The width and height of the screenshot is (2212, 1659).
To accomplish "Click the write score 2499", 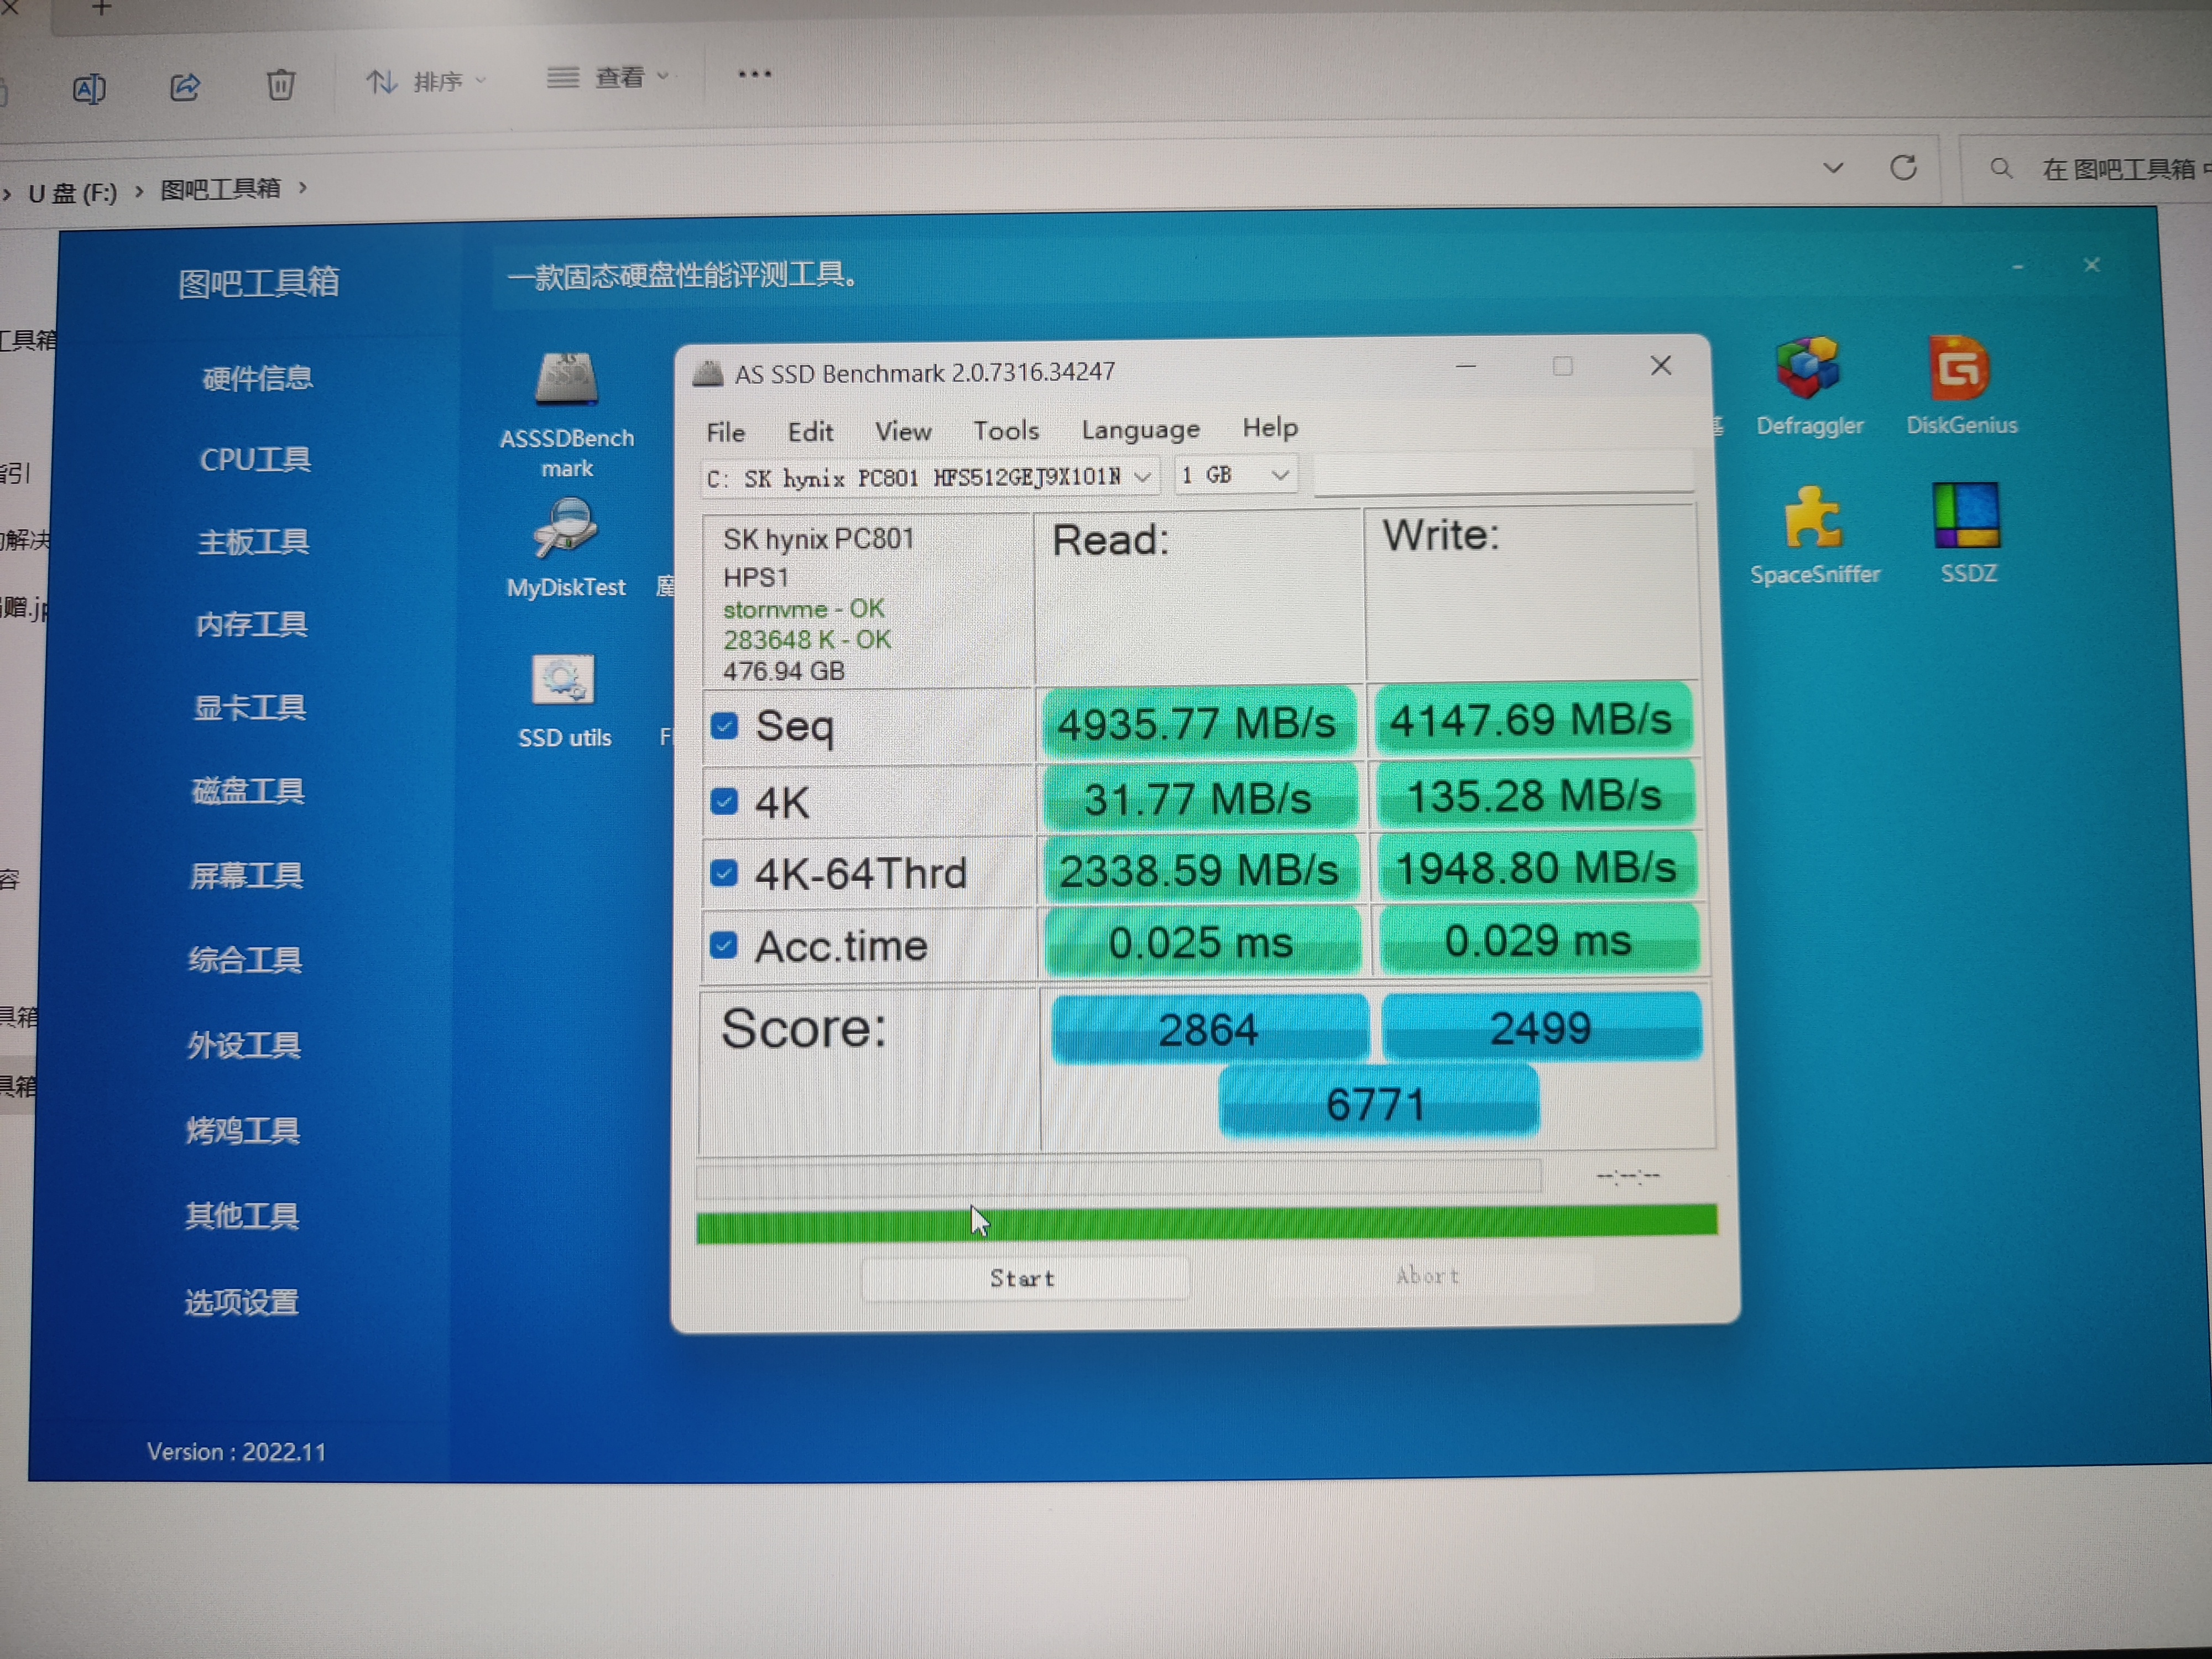I will 1541,1027.
